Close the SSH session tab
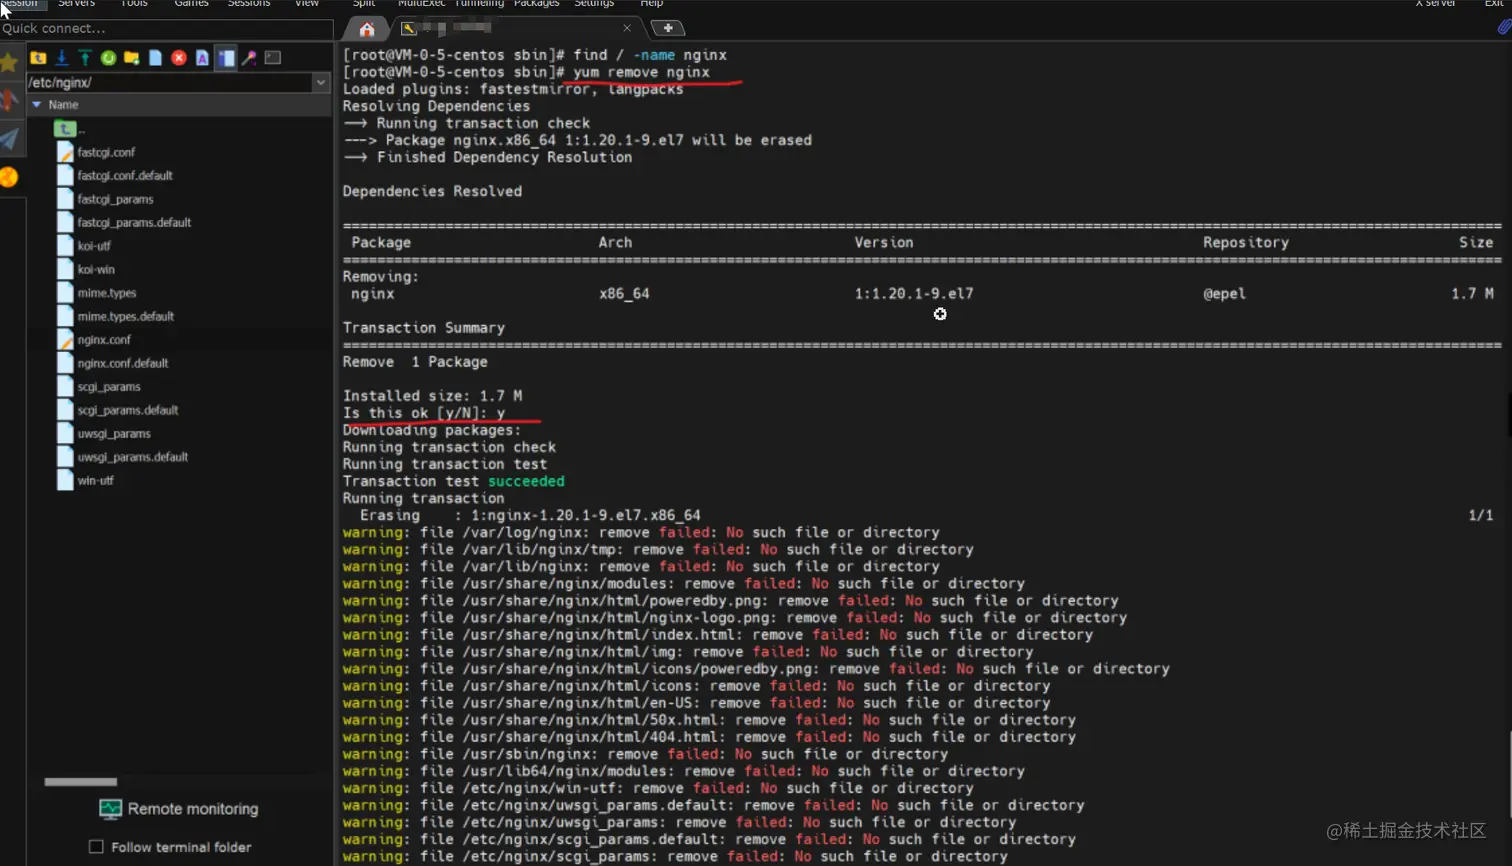 pos(627,28)
